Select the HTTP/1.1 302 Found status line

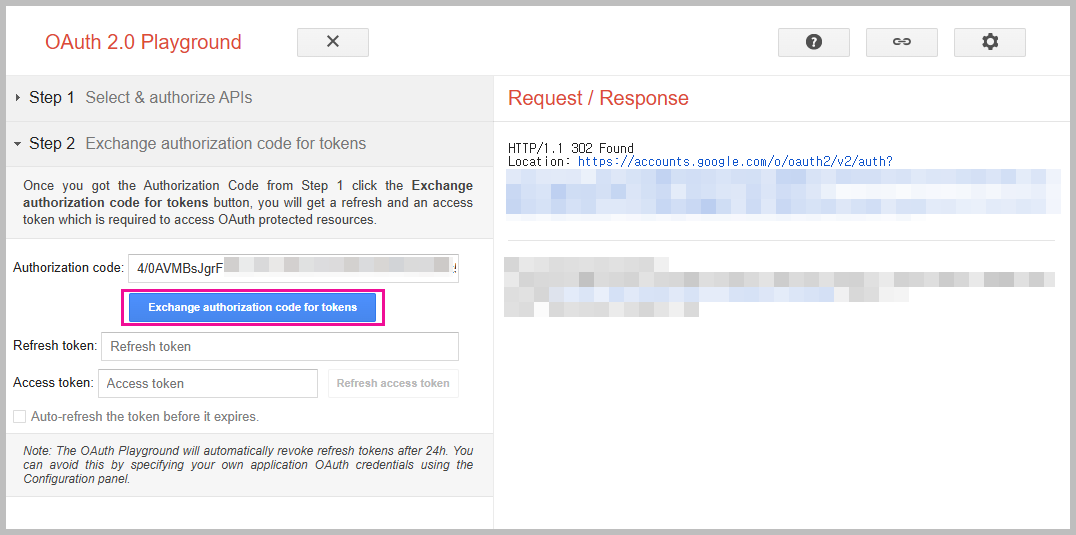(x=571, y=148)
